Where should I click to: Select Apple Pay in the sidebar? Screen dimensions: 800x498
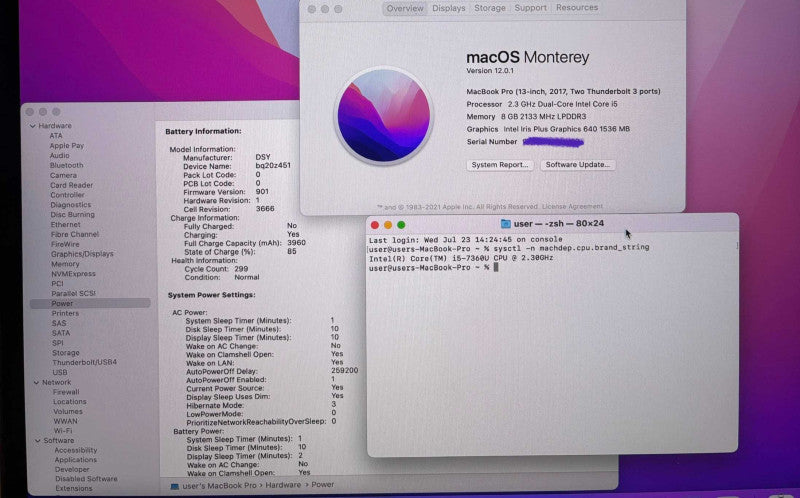pos(66,146)
